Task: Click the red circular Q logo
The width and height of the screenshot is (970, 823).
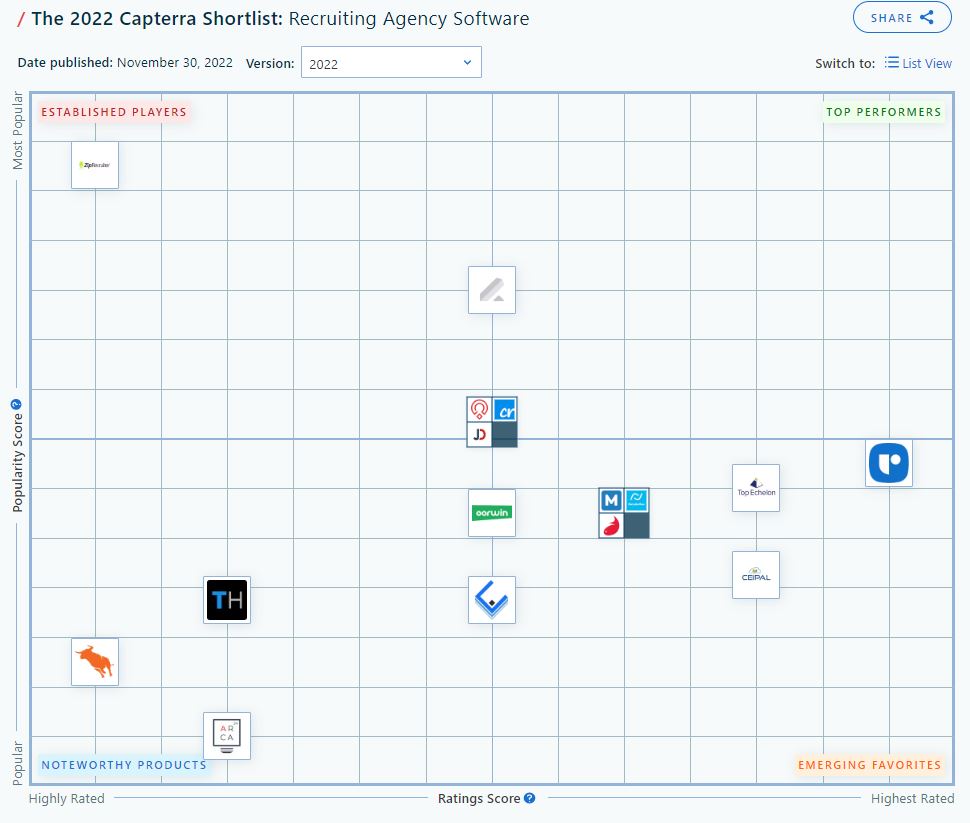Action: (x=479, y=409)
